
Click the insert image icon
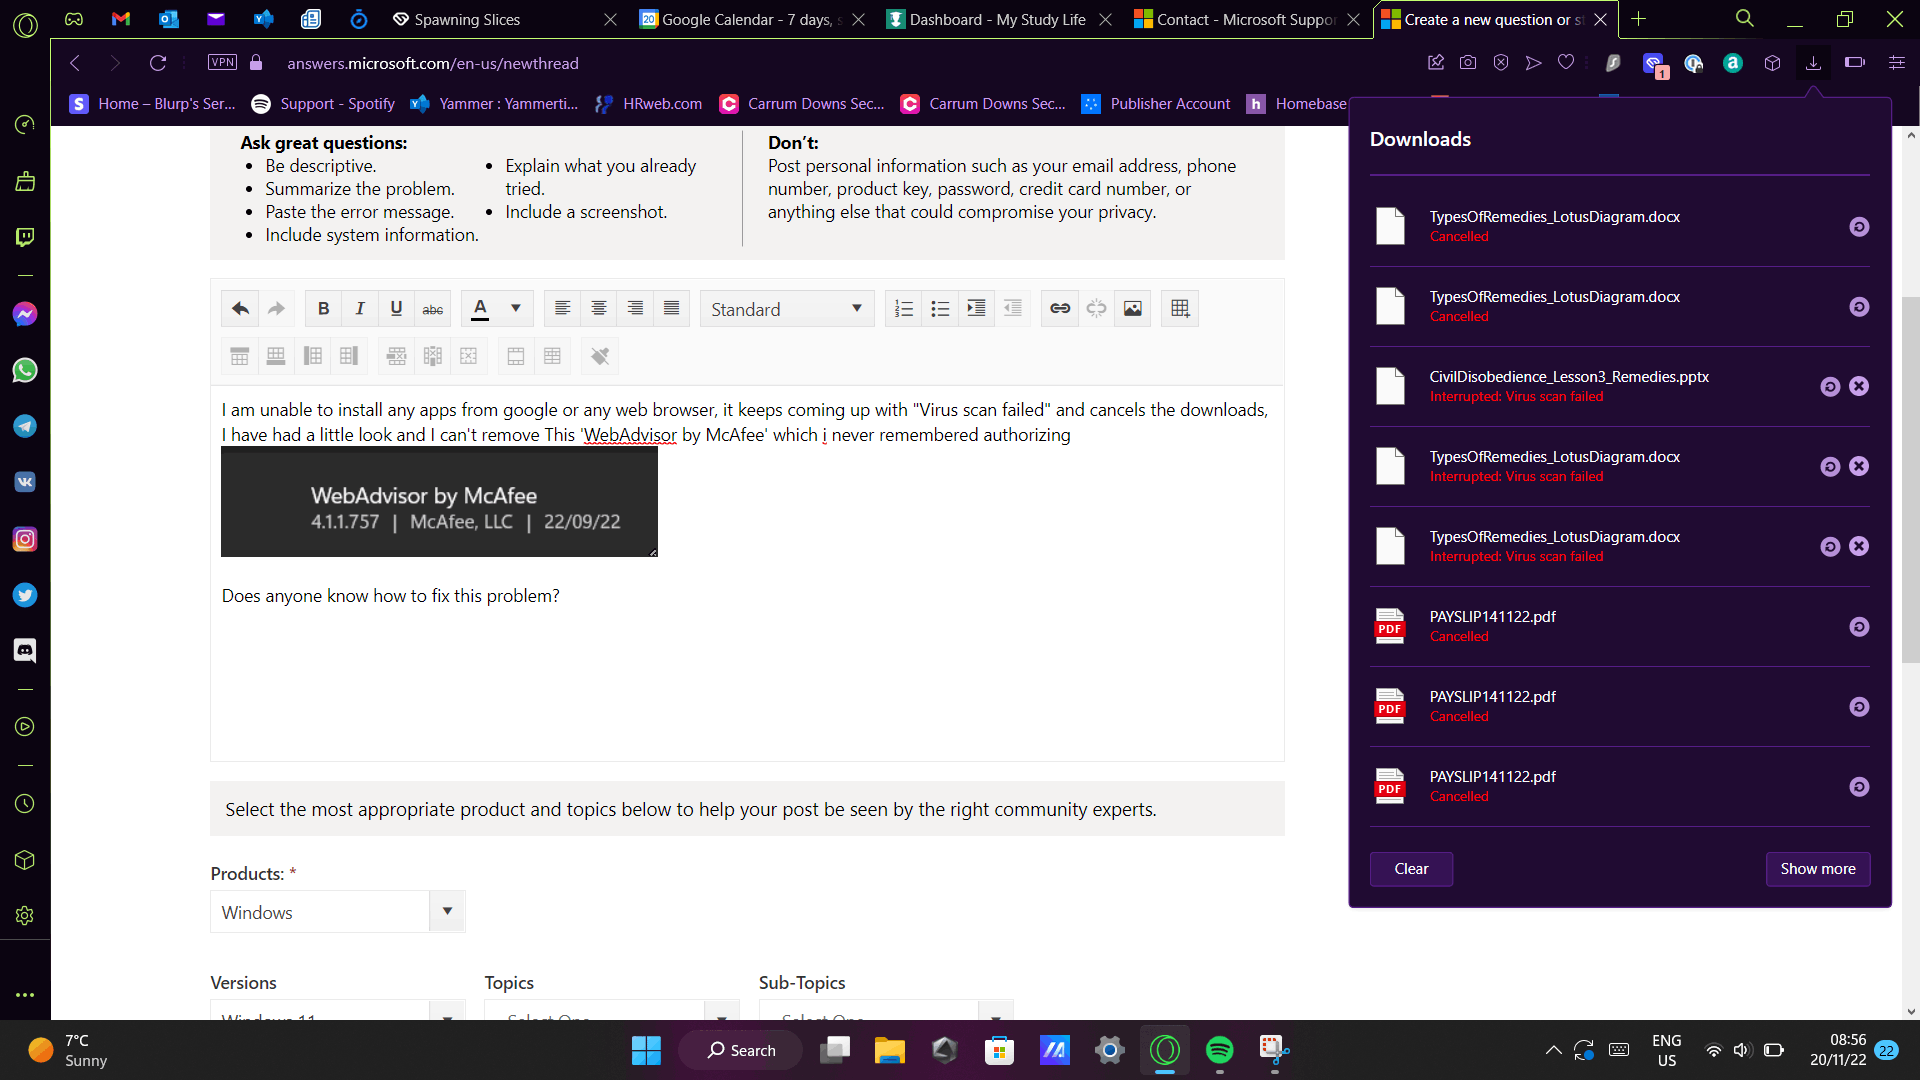tap(1132, 309)
